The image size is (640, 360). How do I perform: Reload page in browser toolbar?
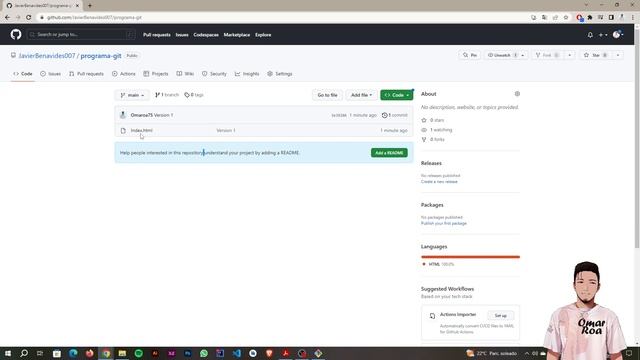pos(29,18)
